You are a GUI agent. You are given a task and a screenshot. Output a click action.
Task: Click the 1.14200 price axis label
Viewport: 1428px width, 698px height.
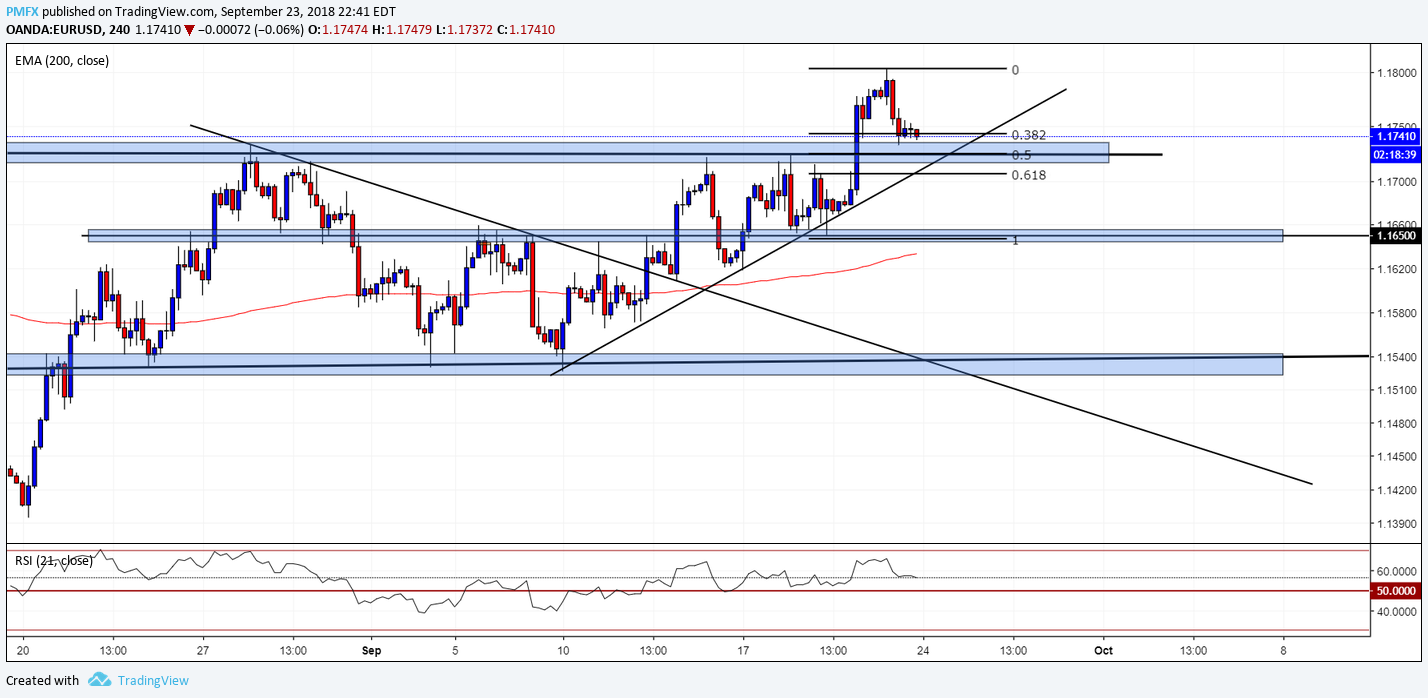[1396, 491]
